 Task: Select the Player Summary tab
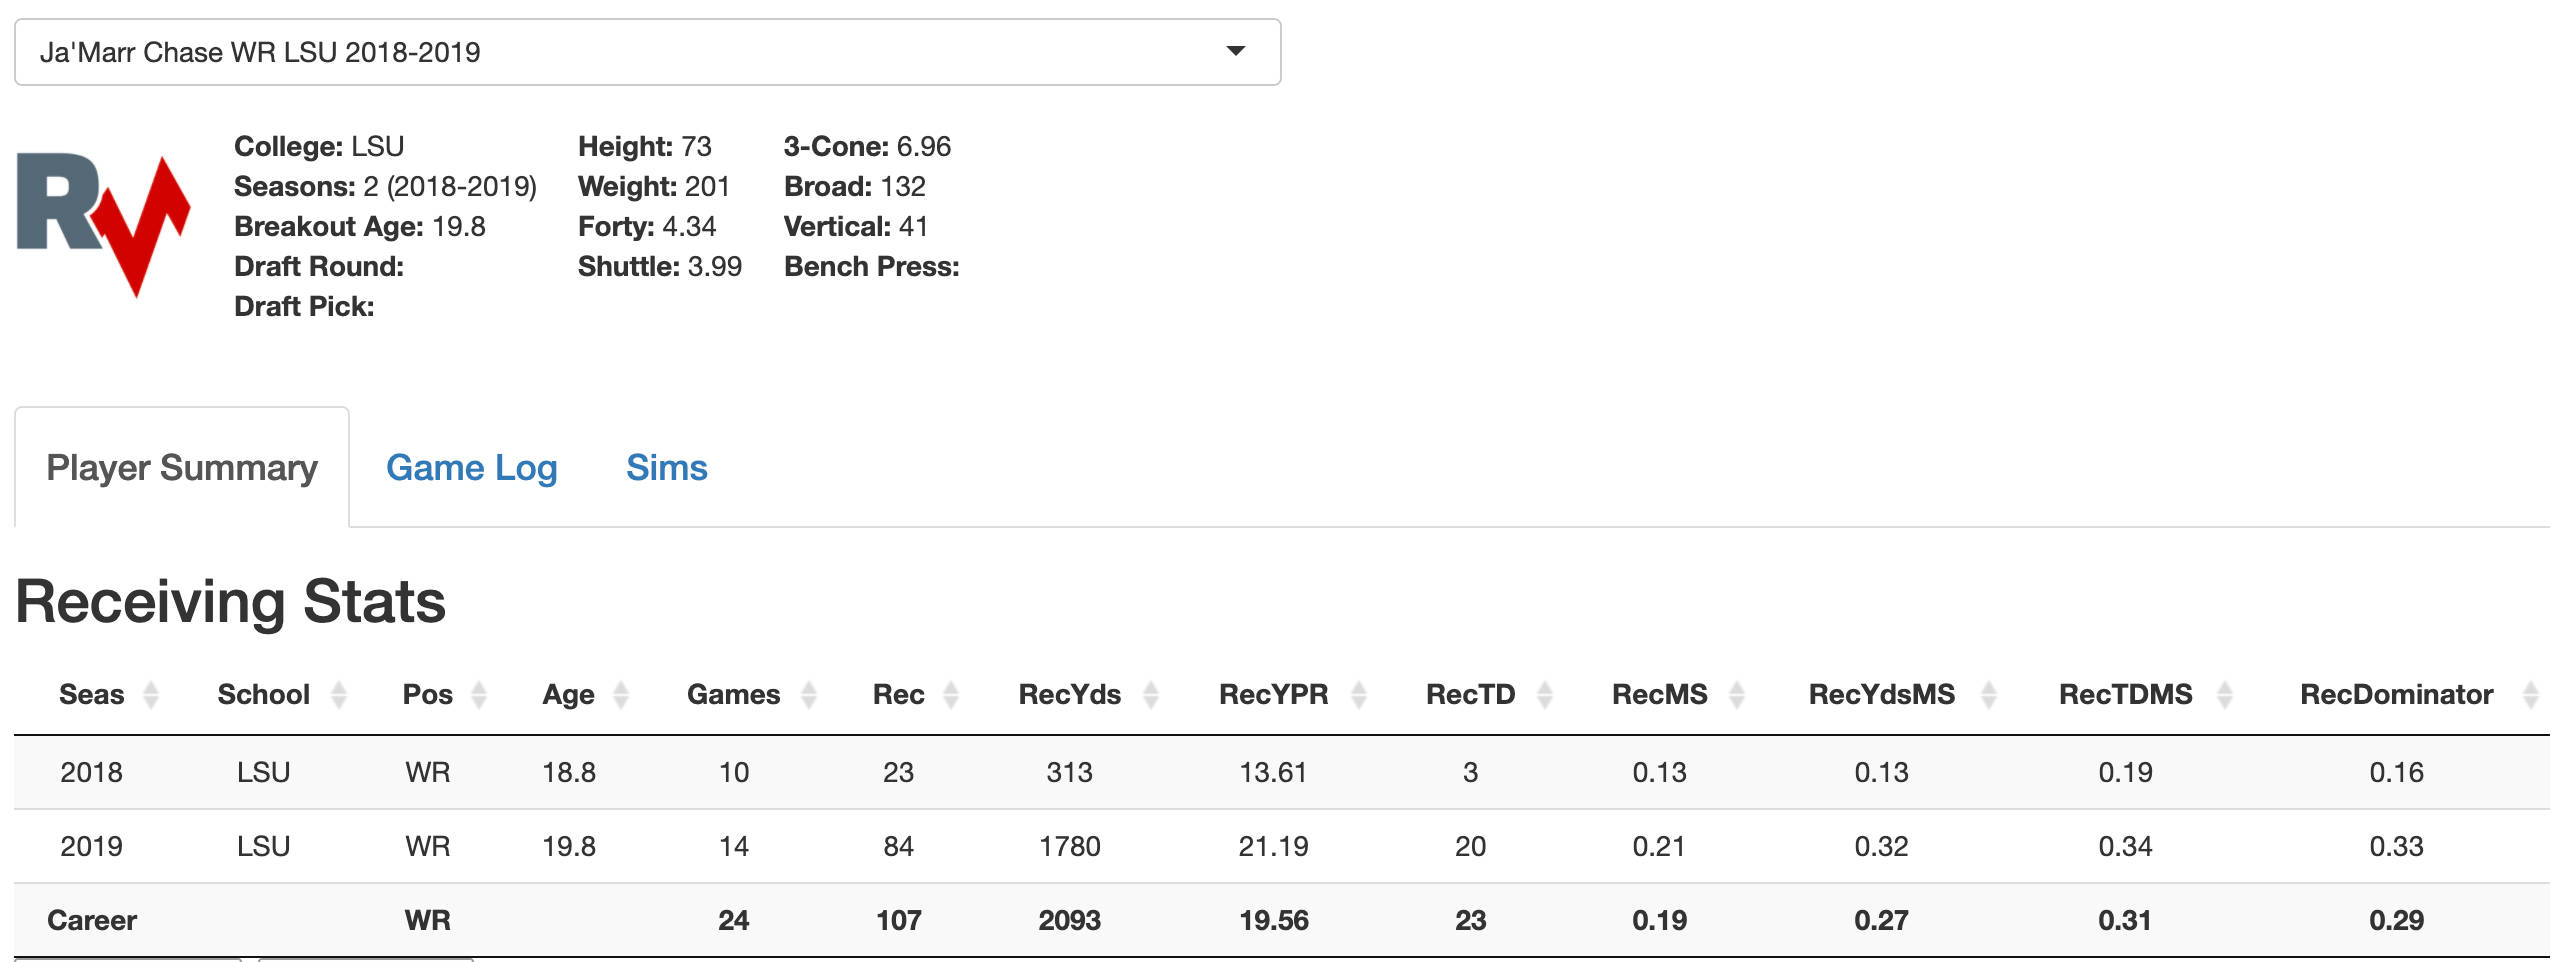pos(182,467)
